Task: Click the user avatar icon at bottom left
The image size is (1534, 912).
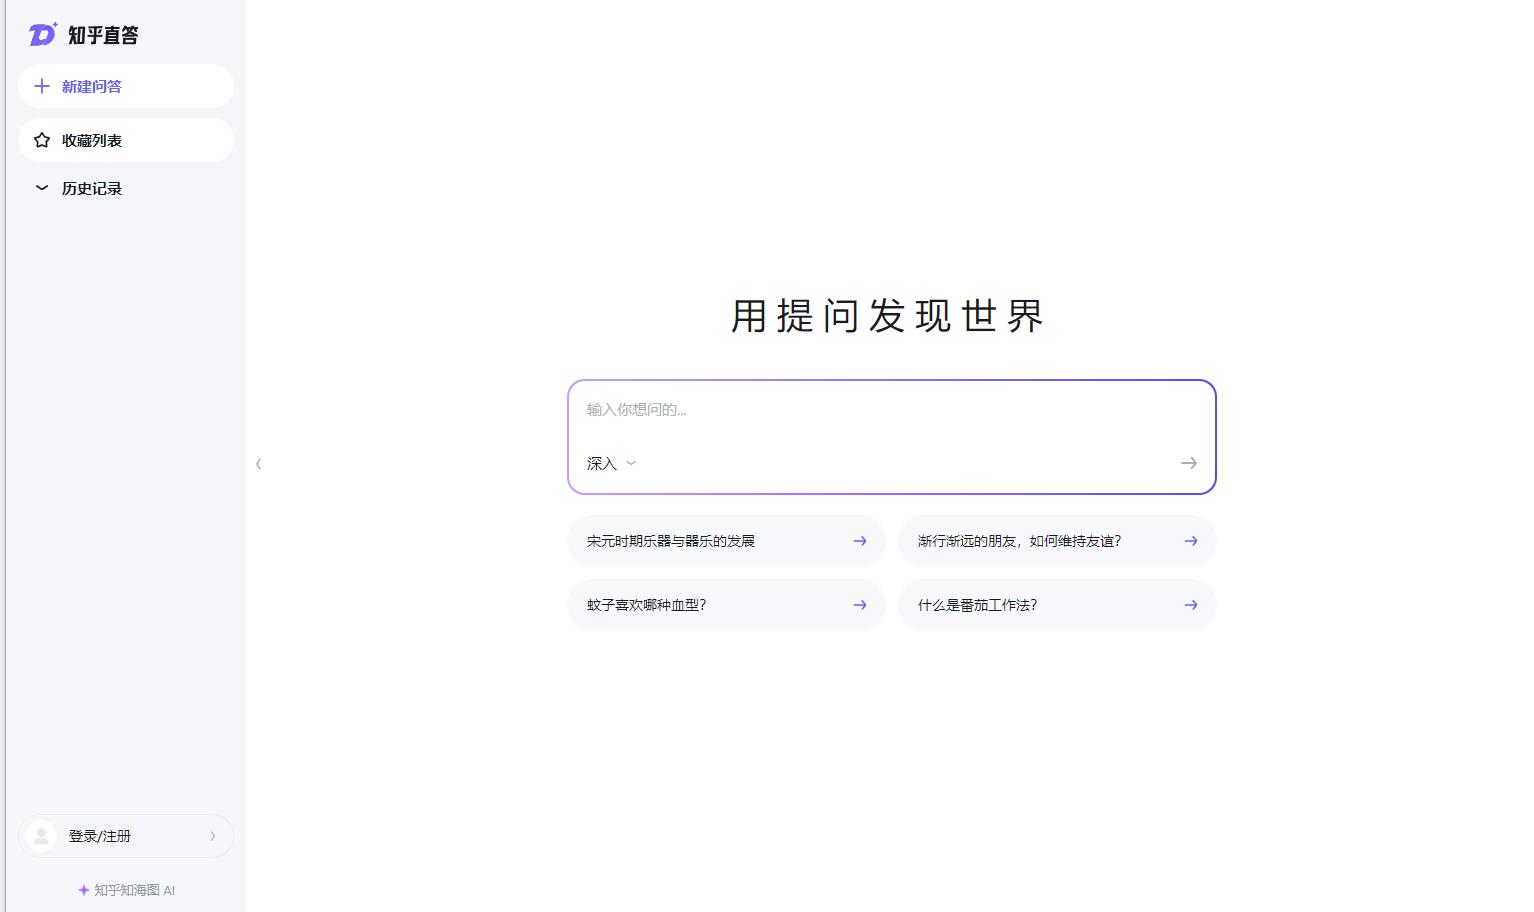Action: coord(41,836)
